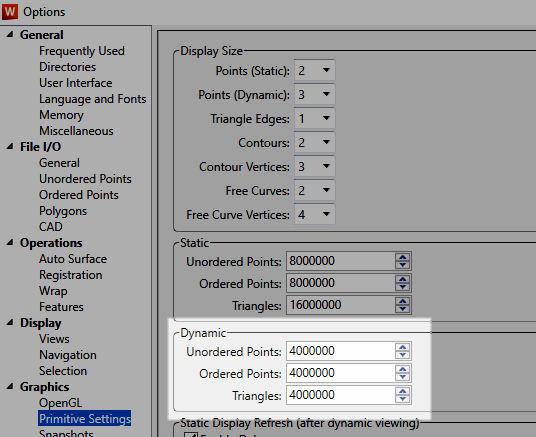Screen dimensions: 536x437
Task: Collapse the Display tree section arrow
Action: [10, 322]
